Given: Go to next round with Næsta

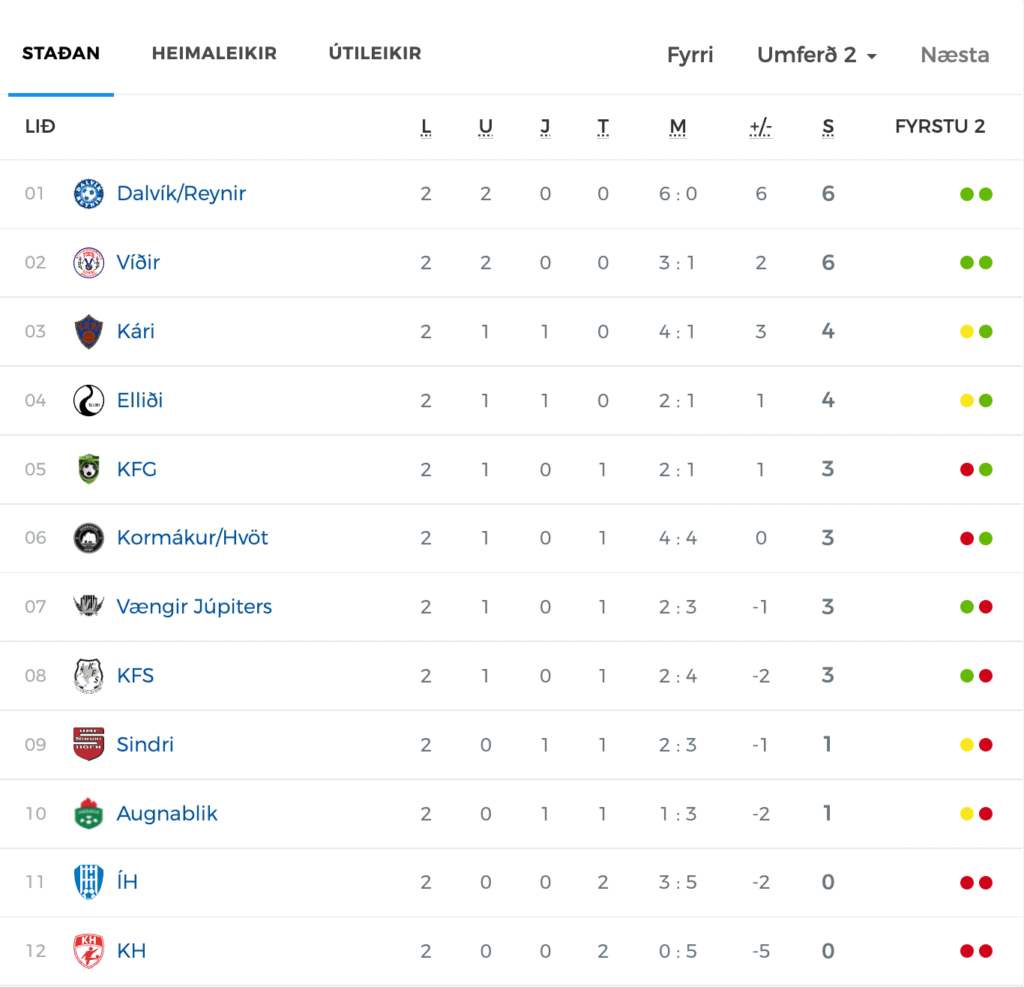Looking at the screenshot, I should coord(955,55).
